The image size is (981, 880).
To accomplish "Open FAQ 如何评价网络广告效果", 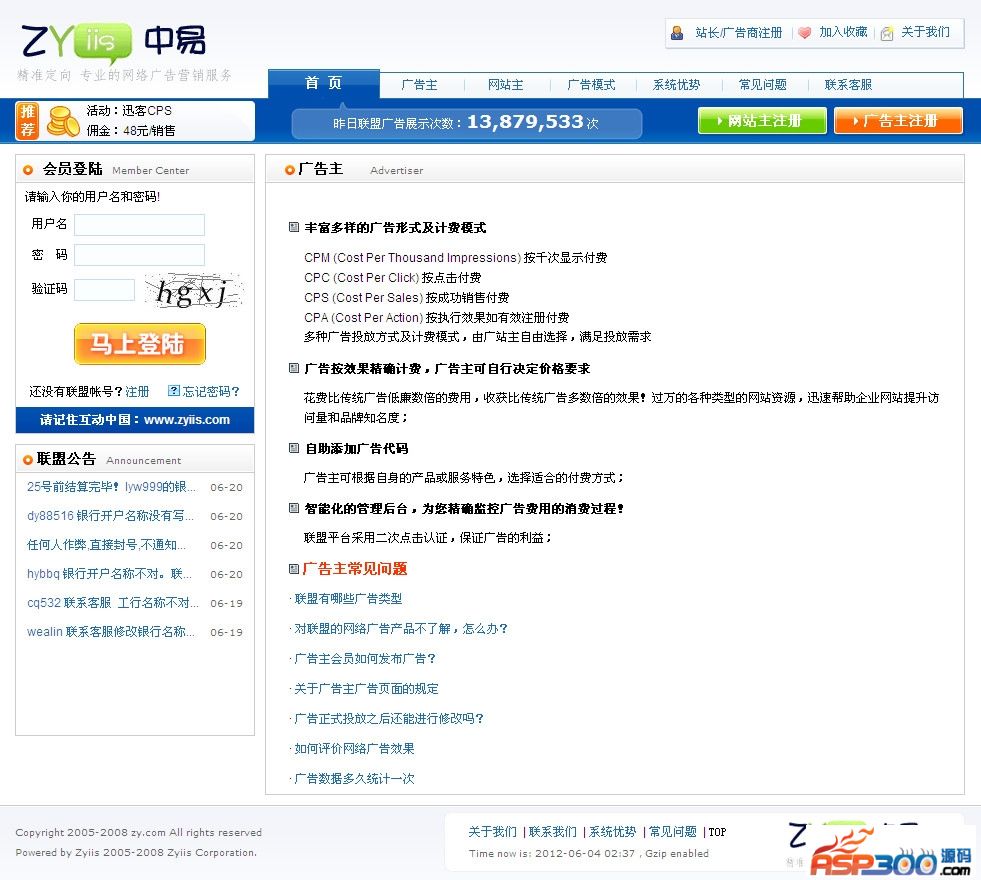I will click(354, 749).
